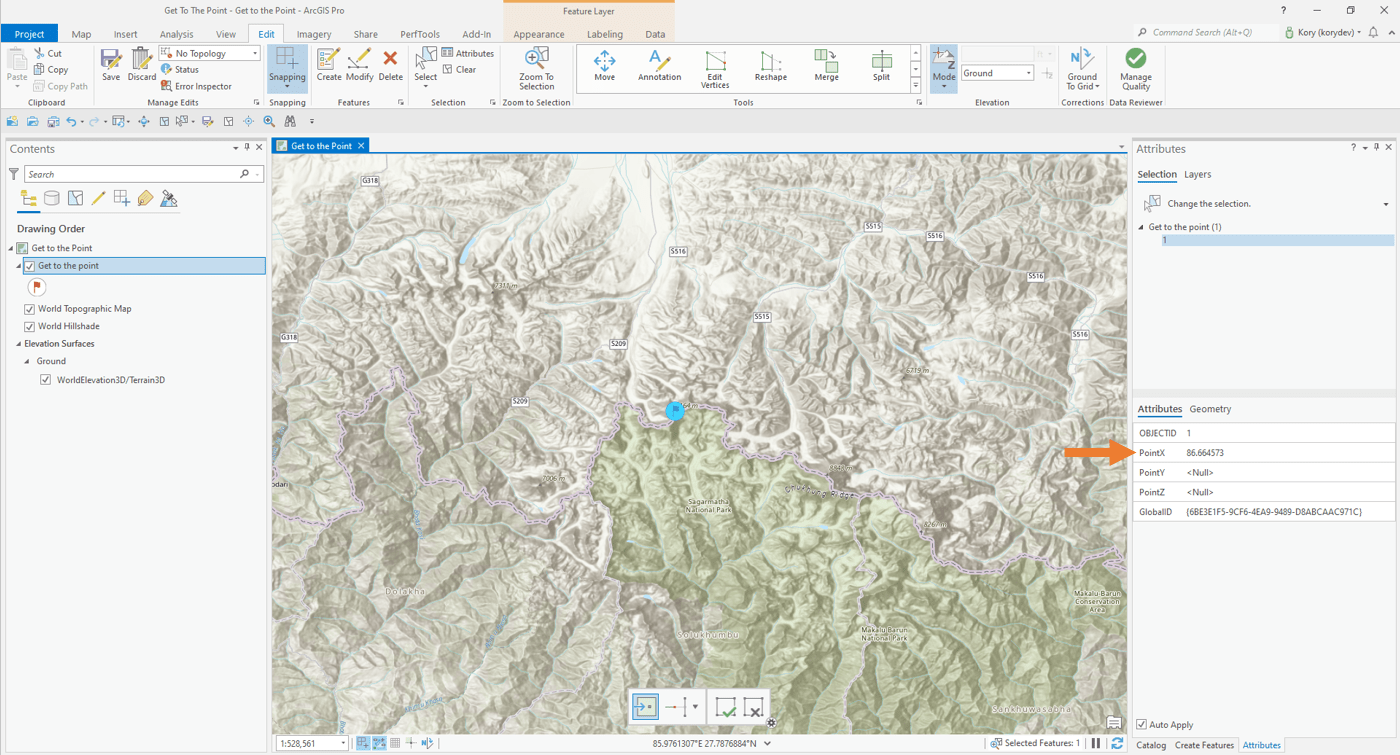The image size is (1400, 755).
Task: Open the Select tool dropdown arrow
Action: click(x=425, y=87)
